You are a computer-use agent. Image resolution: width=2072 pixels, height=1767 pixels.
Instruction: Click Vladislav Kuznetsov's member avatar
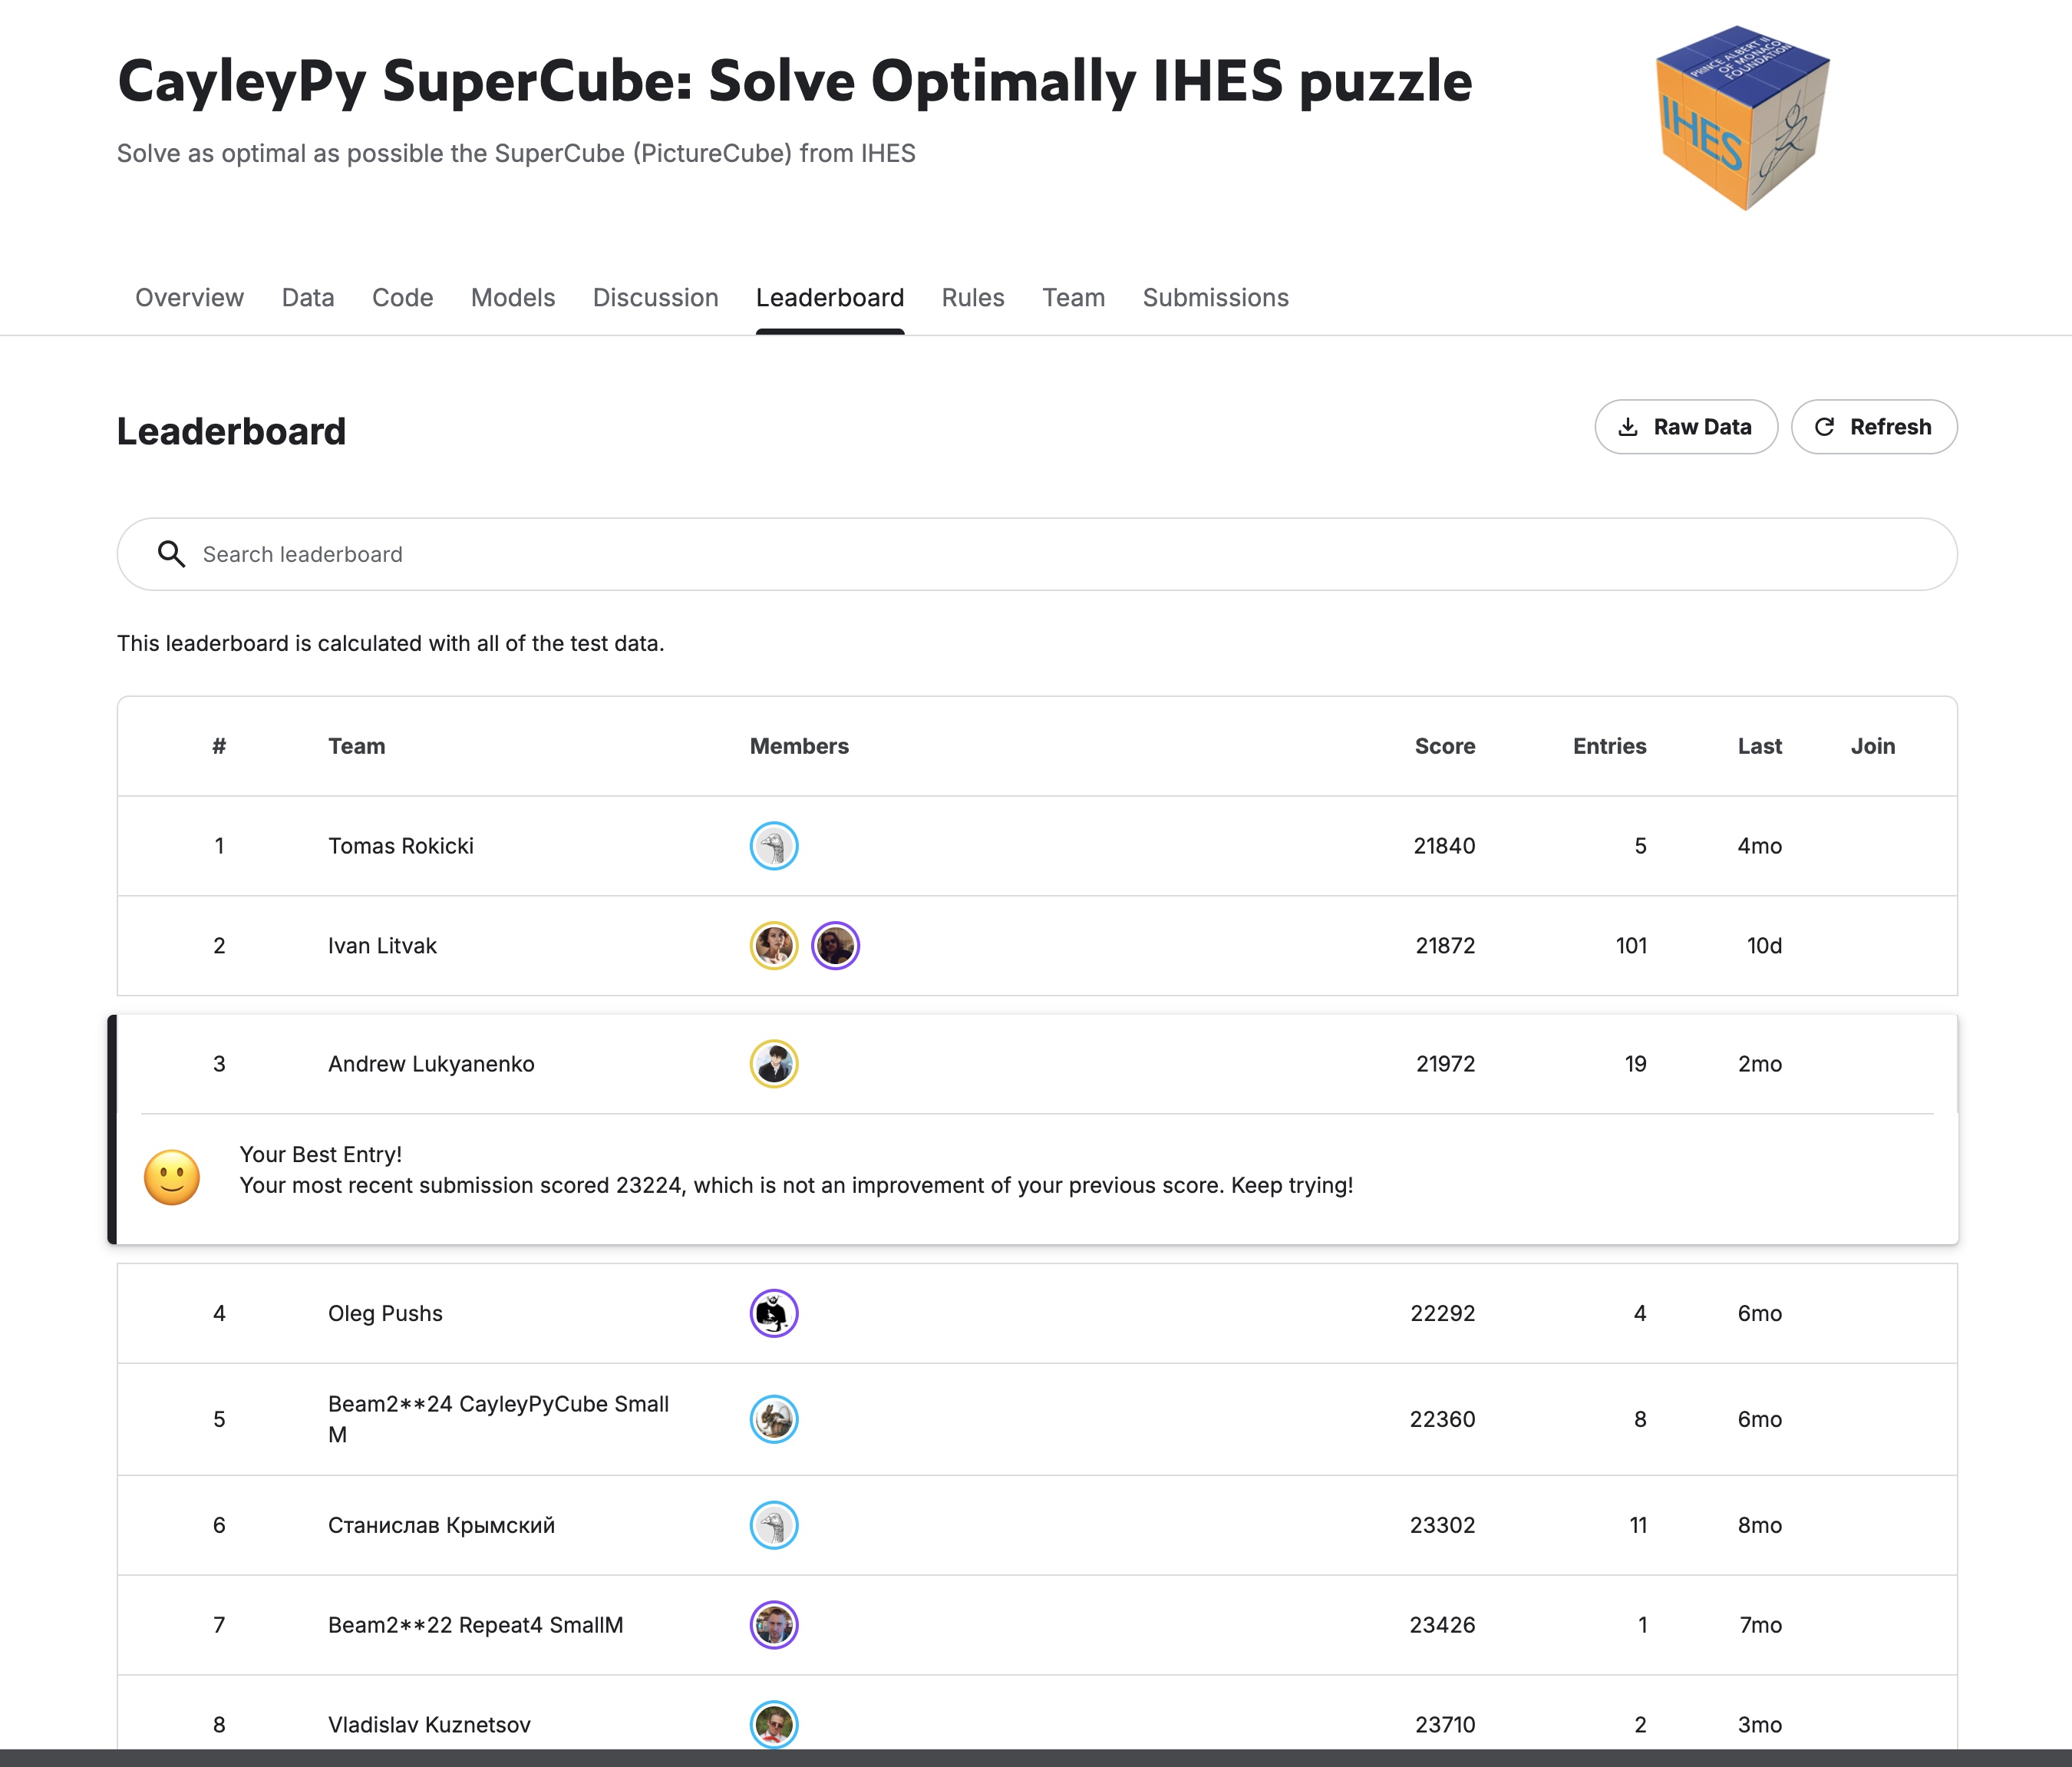(774, 1724)
